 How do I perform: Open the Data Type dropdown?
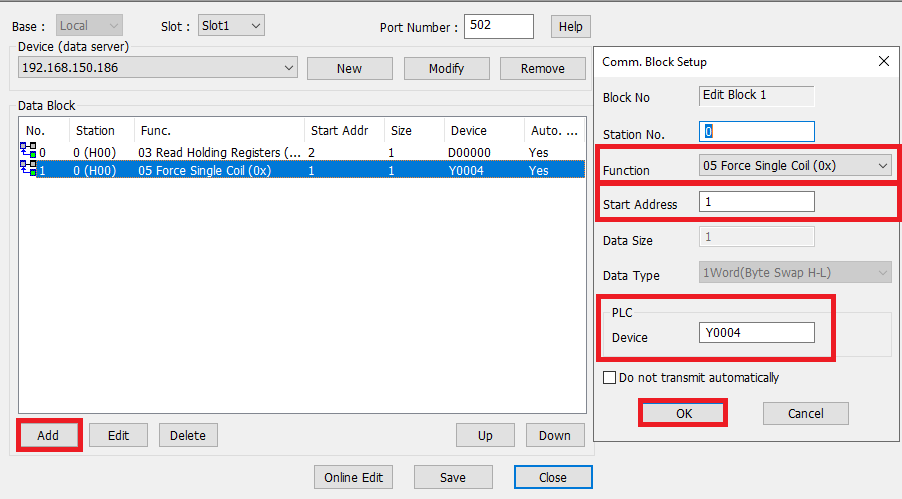click(x=795, y=273)
